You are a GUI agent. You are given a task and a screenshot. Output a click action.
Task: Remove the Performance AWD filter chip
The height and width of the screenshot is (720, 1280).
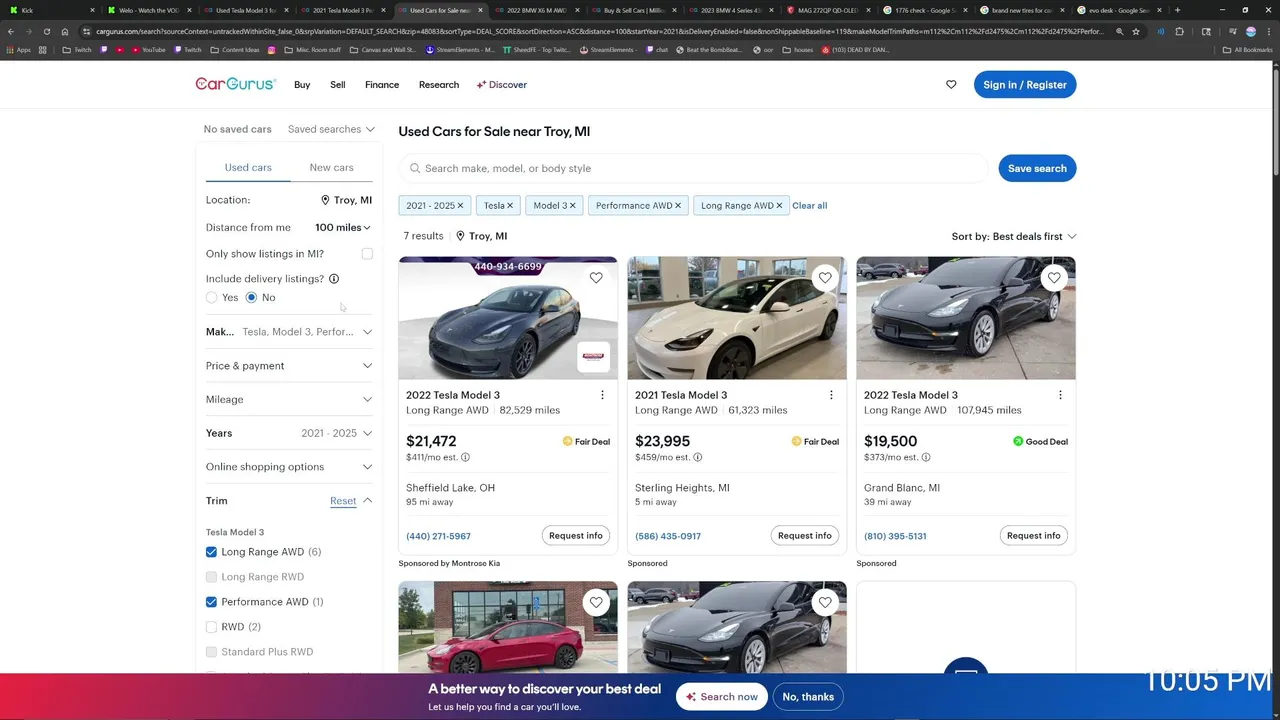[x=677, y=206]
